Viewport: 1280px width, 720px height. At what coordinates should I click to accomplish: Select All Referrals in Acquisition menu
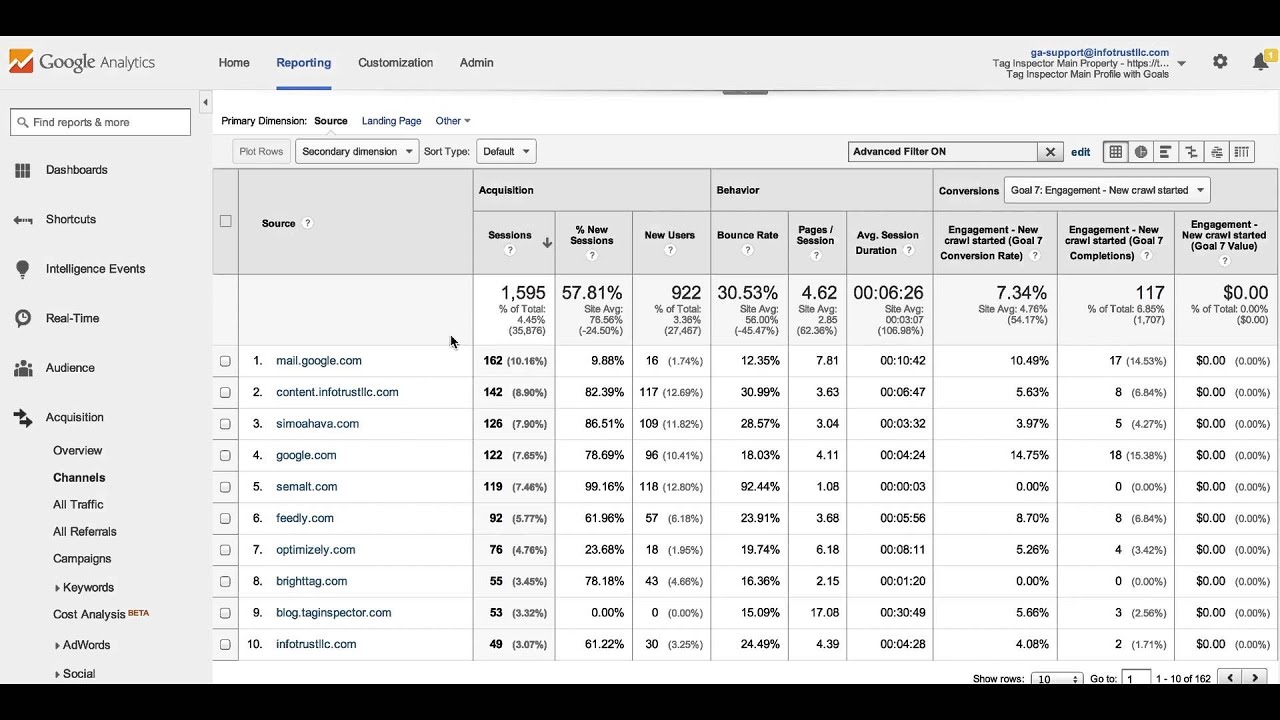click(x=85, y=532)
